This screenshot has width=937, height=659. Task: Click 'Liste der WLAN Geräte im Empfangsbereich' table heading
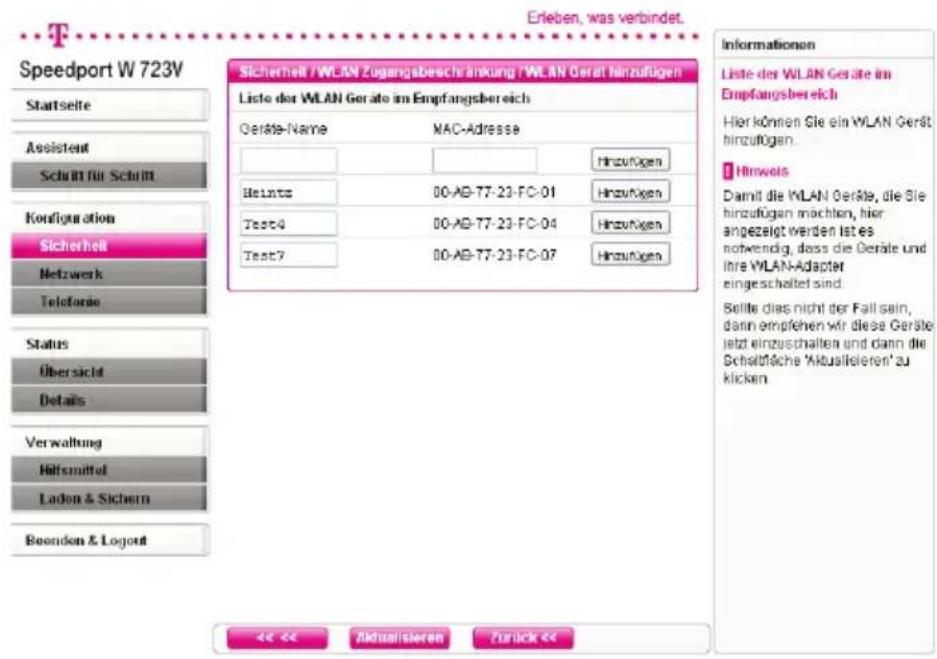(384, 99)
